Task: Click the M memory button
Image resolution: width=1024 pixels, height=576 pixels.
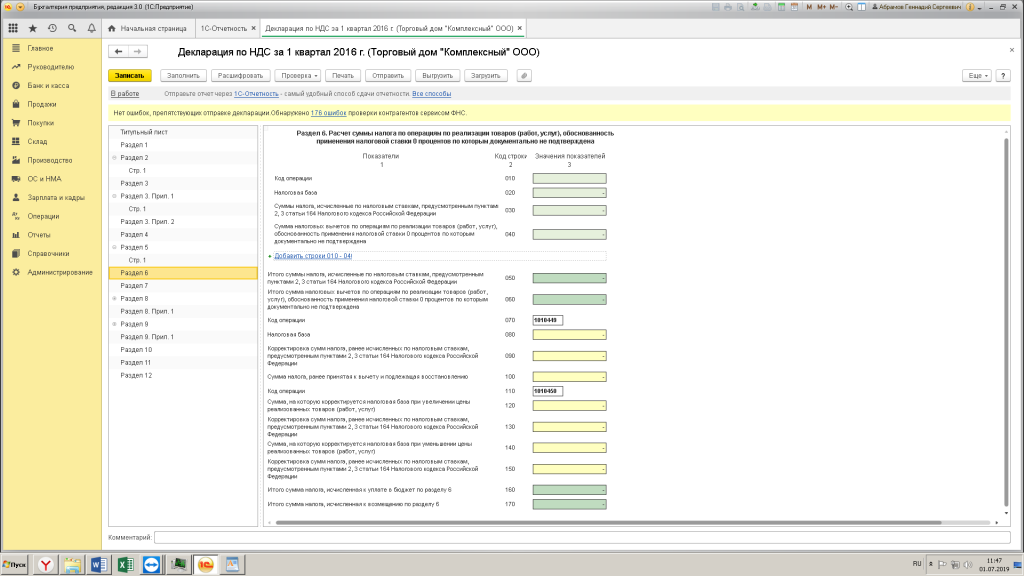Action: tap(809, 7)
